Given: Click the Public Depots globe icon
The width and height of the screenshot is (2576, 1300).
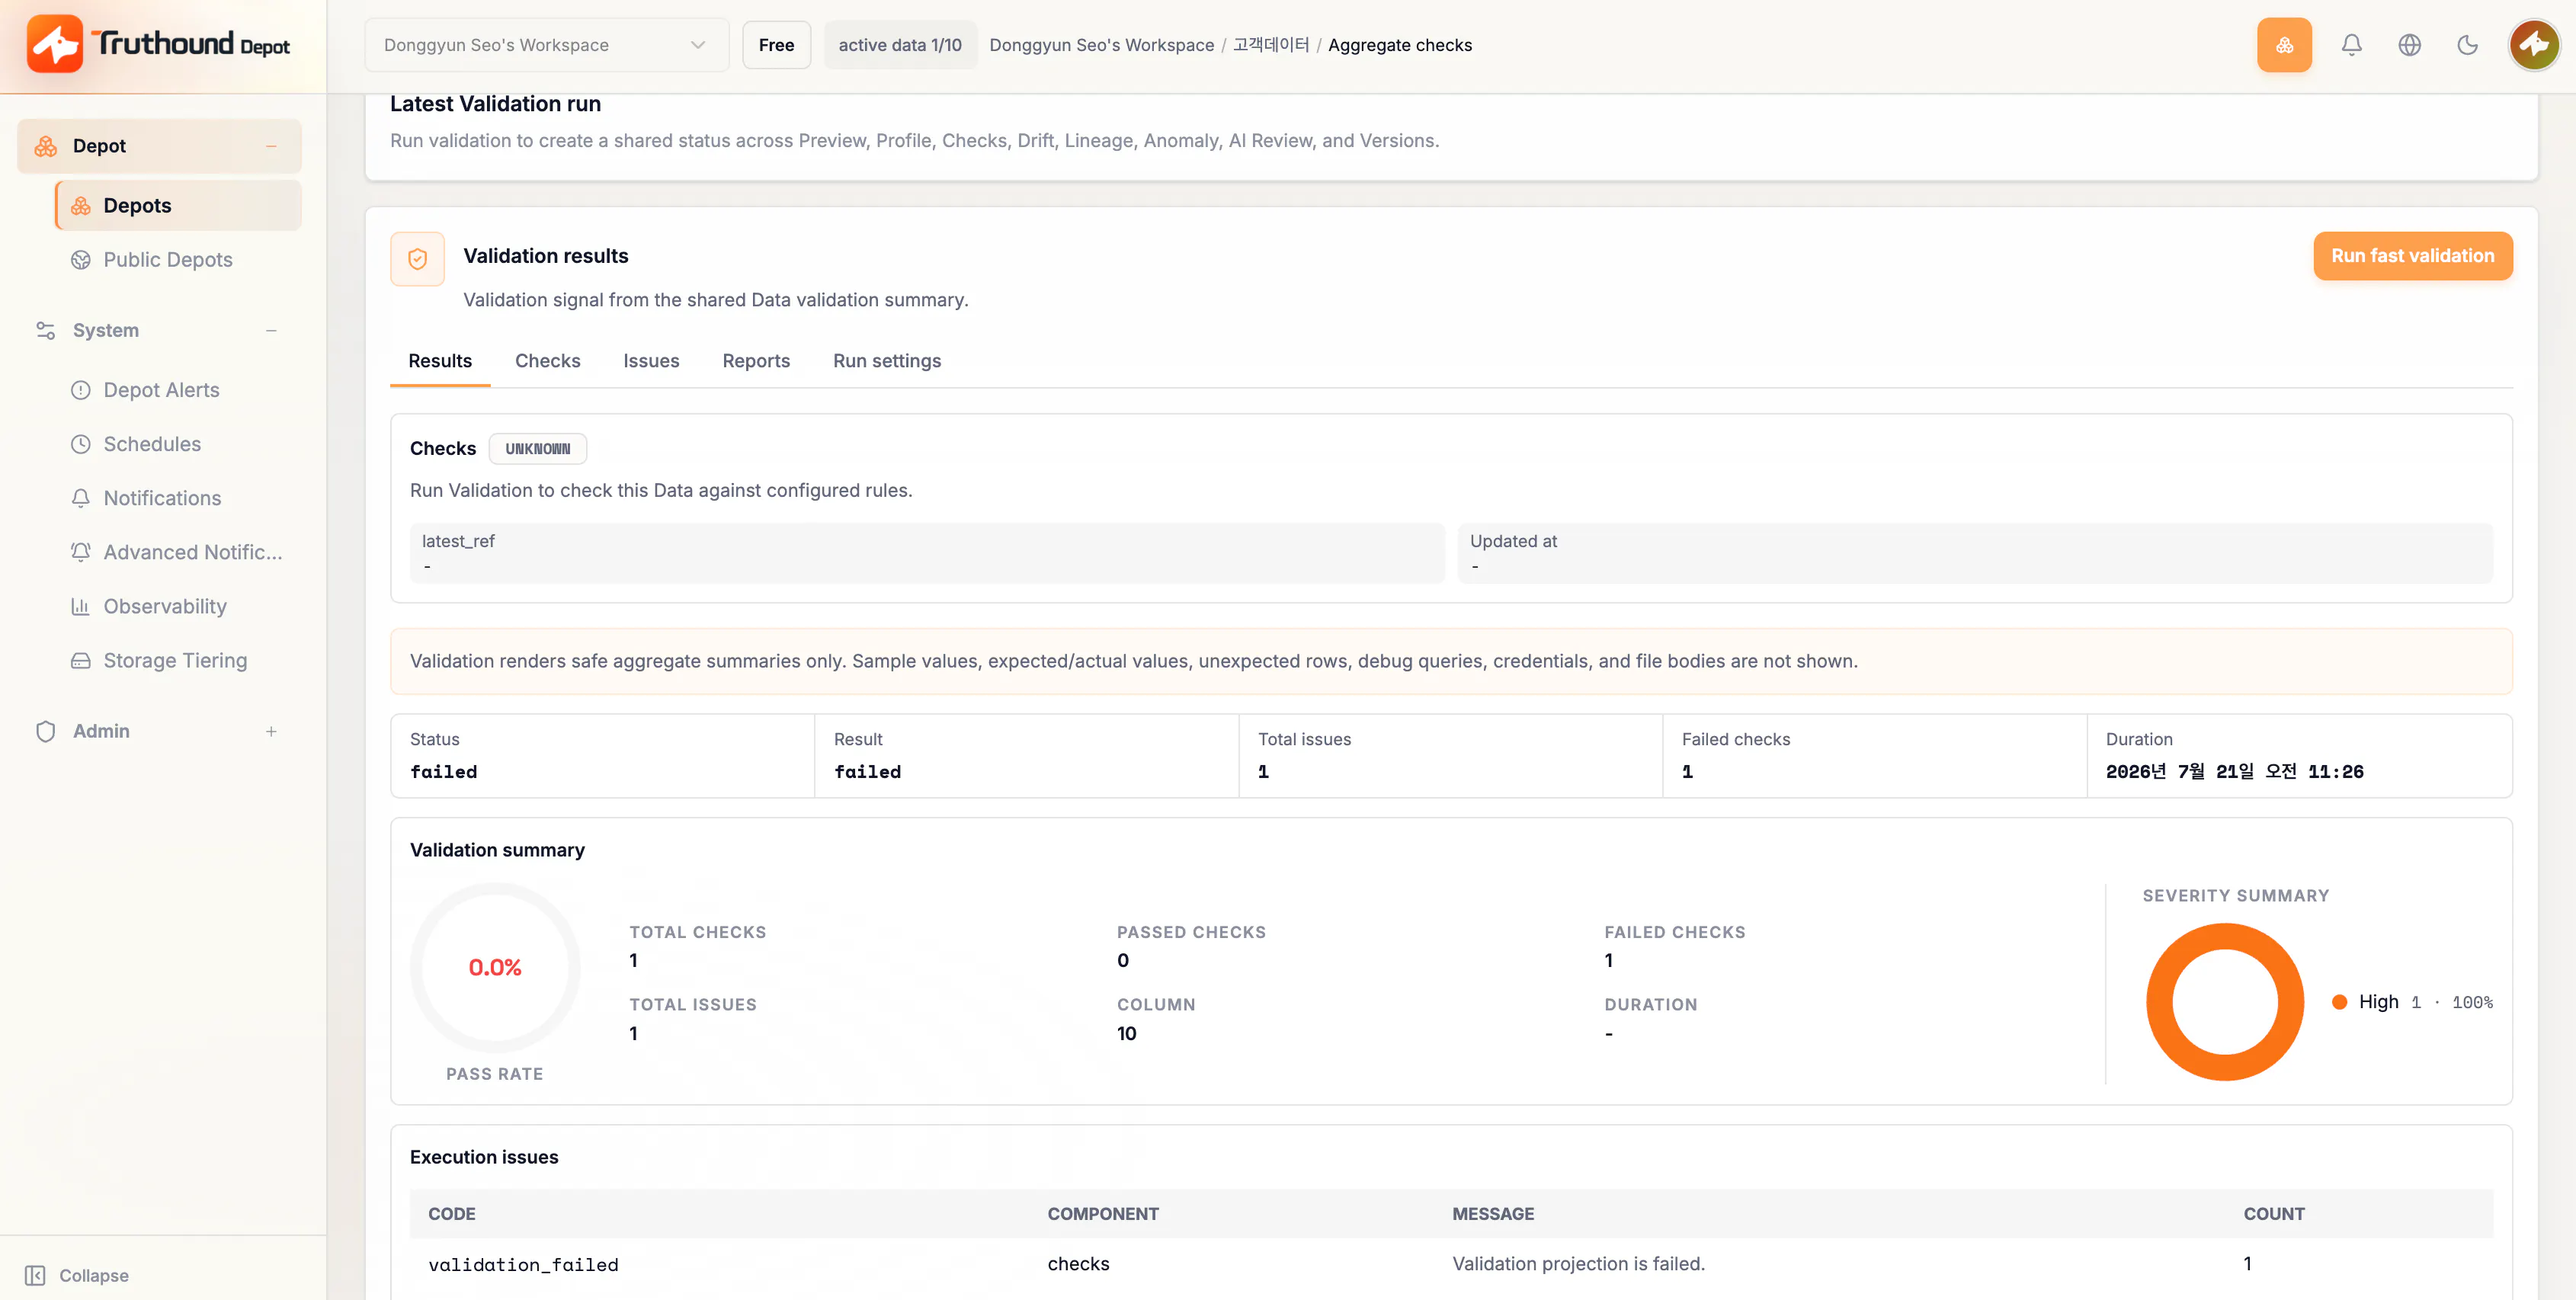Looking at the screenshot, I should 81,260.
